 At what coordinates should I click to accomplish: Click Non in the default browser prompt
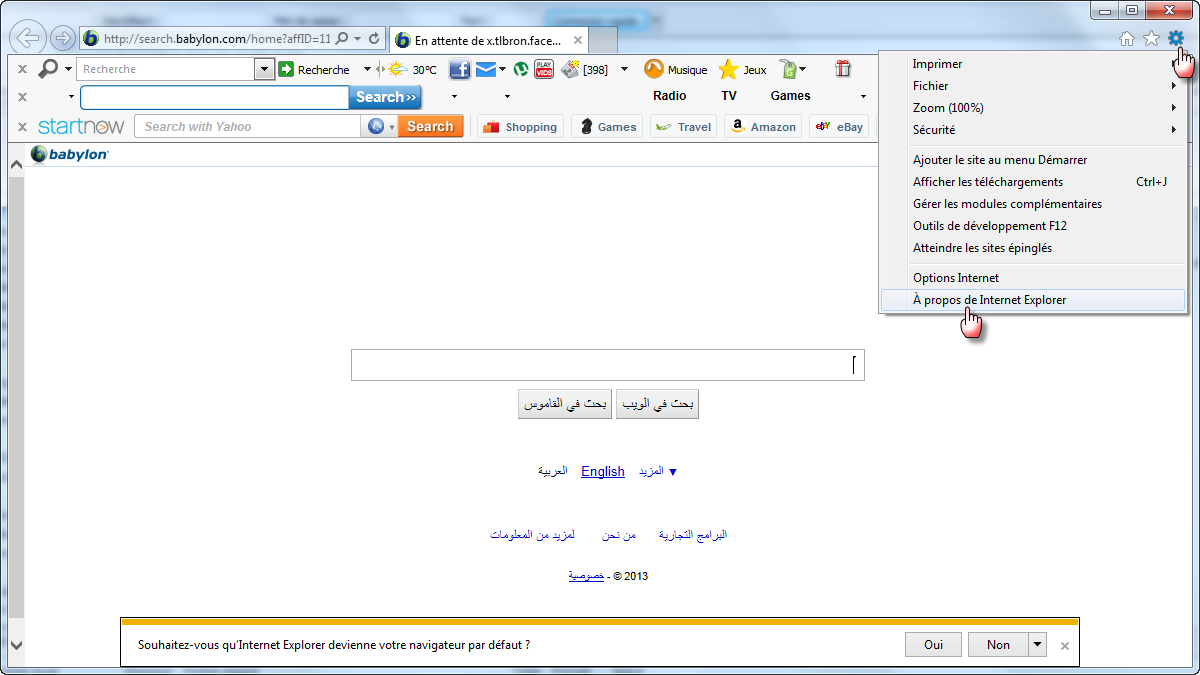click(x=999, y=645)
